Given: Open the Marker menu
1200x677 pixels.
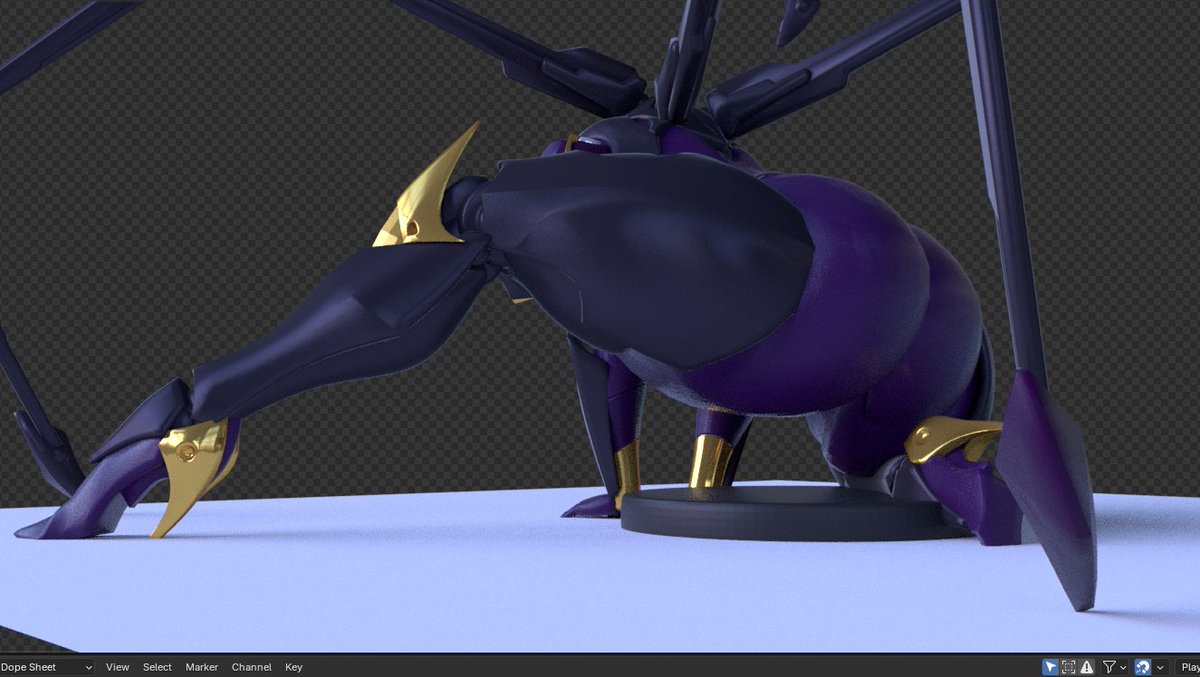Looking at the screenshot, I should click(202, 667).
